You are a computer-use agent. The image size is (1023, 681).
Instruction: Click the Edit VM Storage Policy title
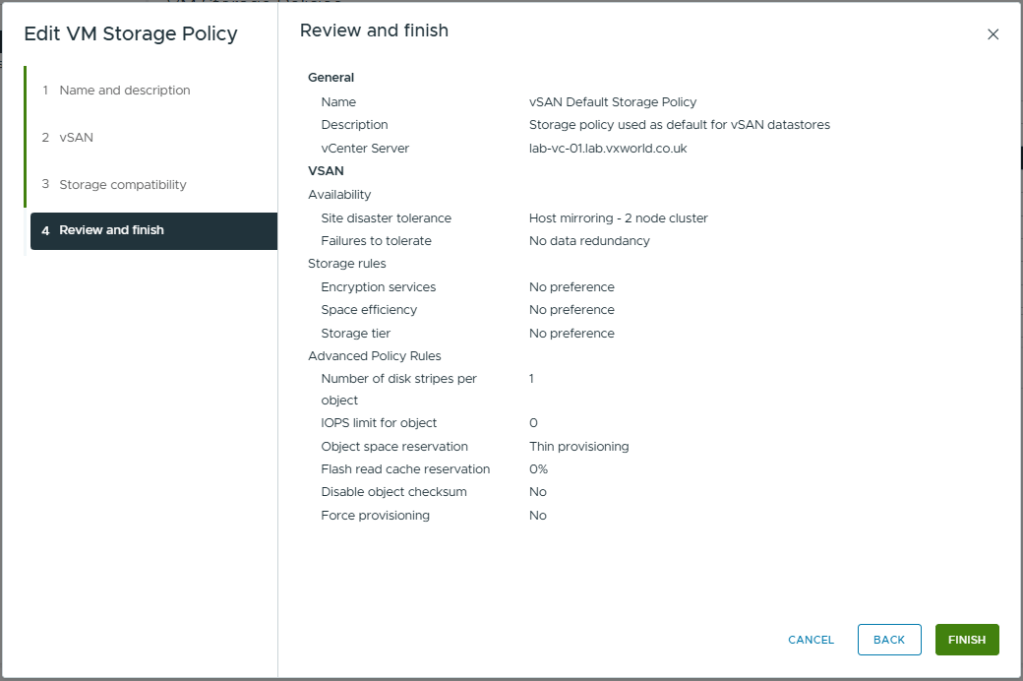tap(130, 34)
